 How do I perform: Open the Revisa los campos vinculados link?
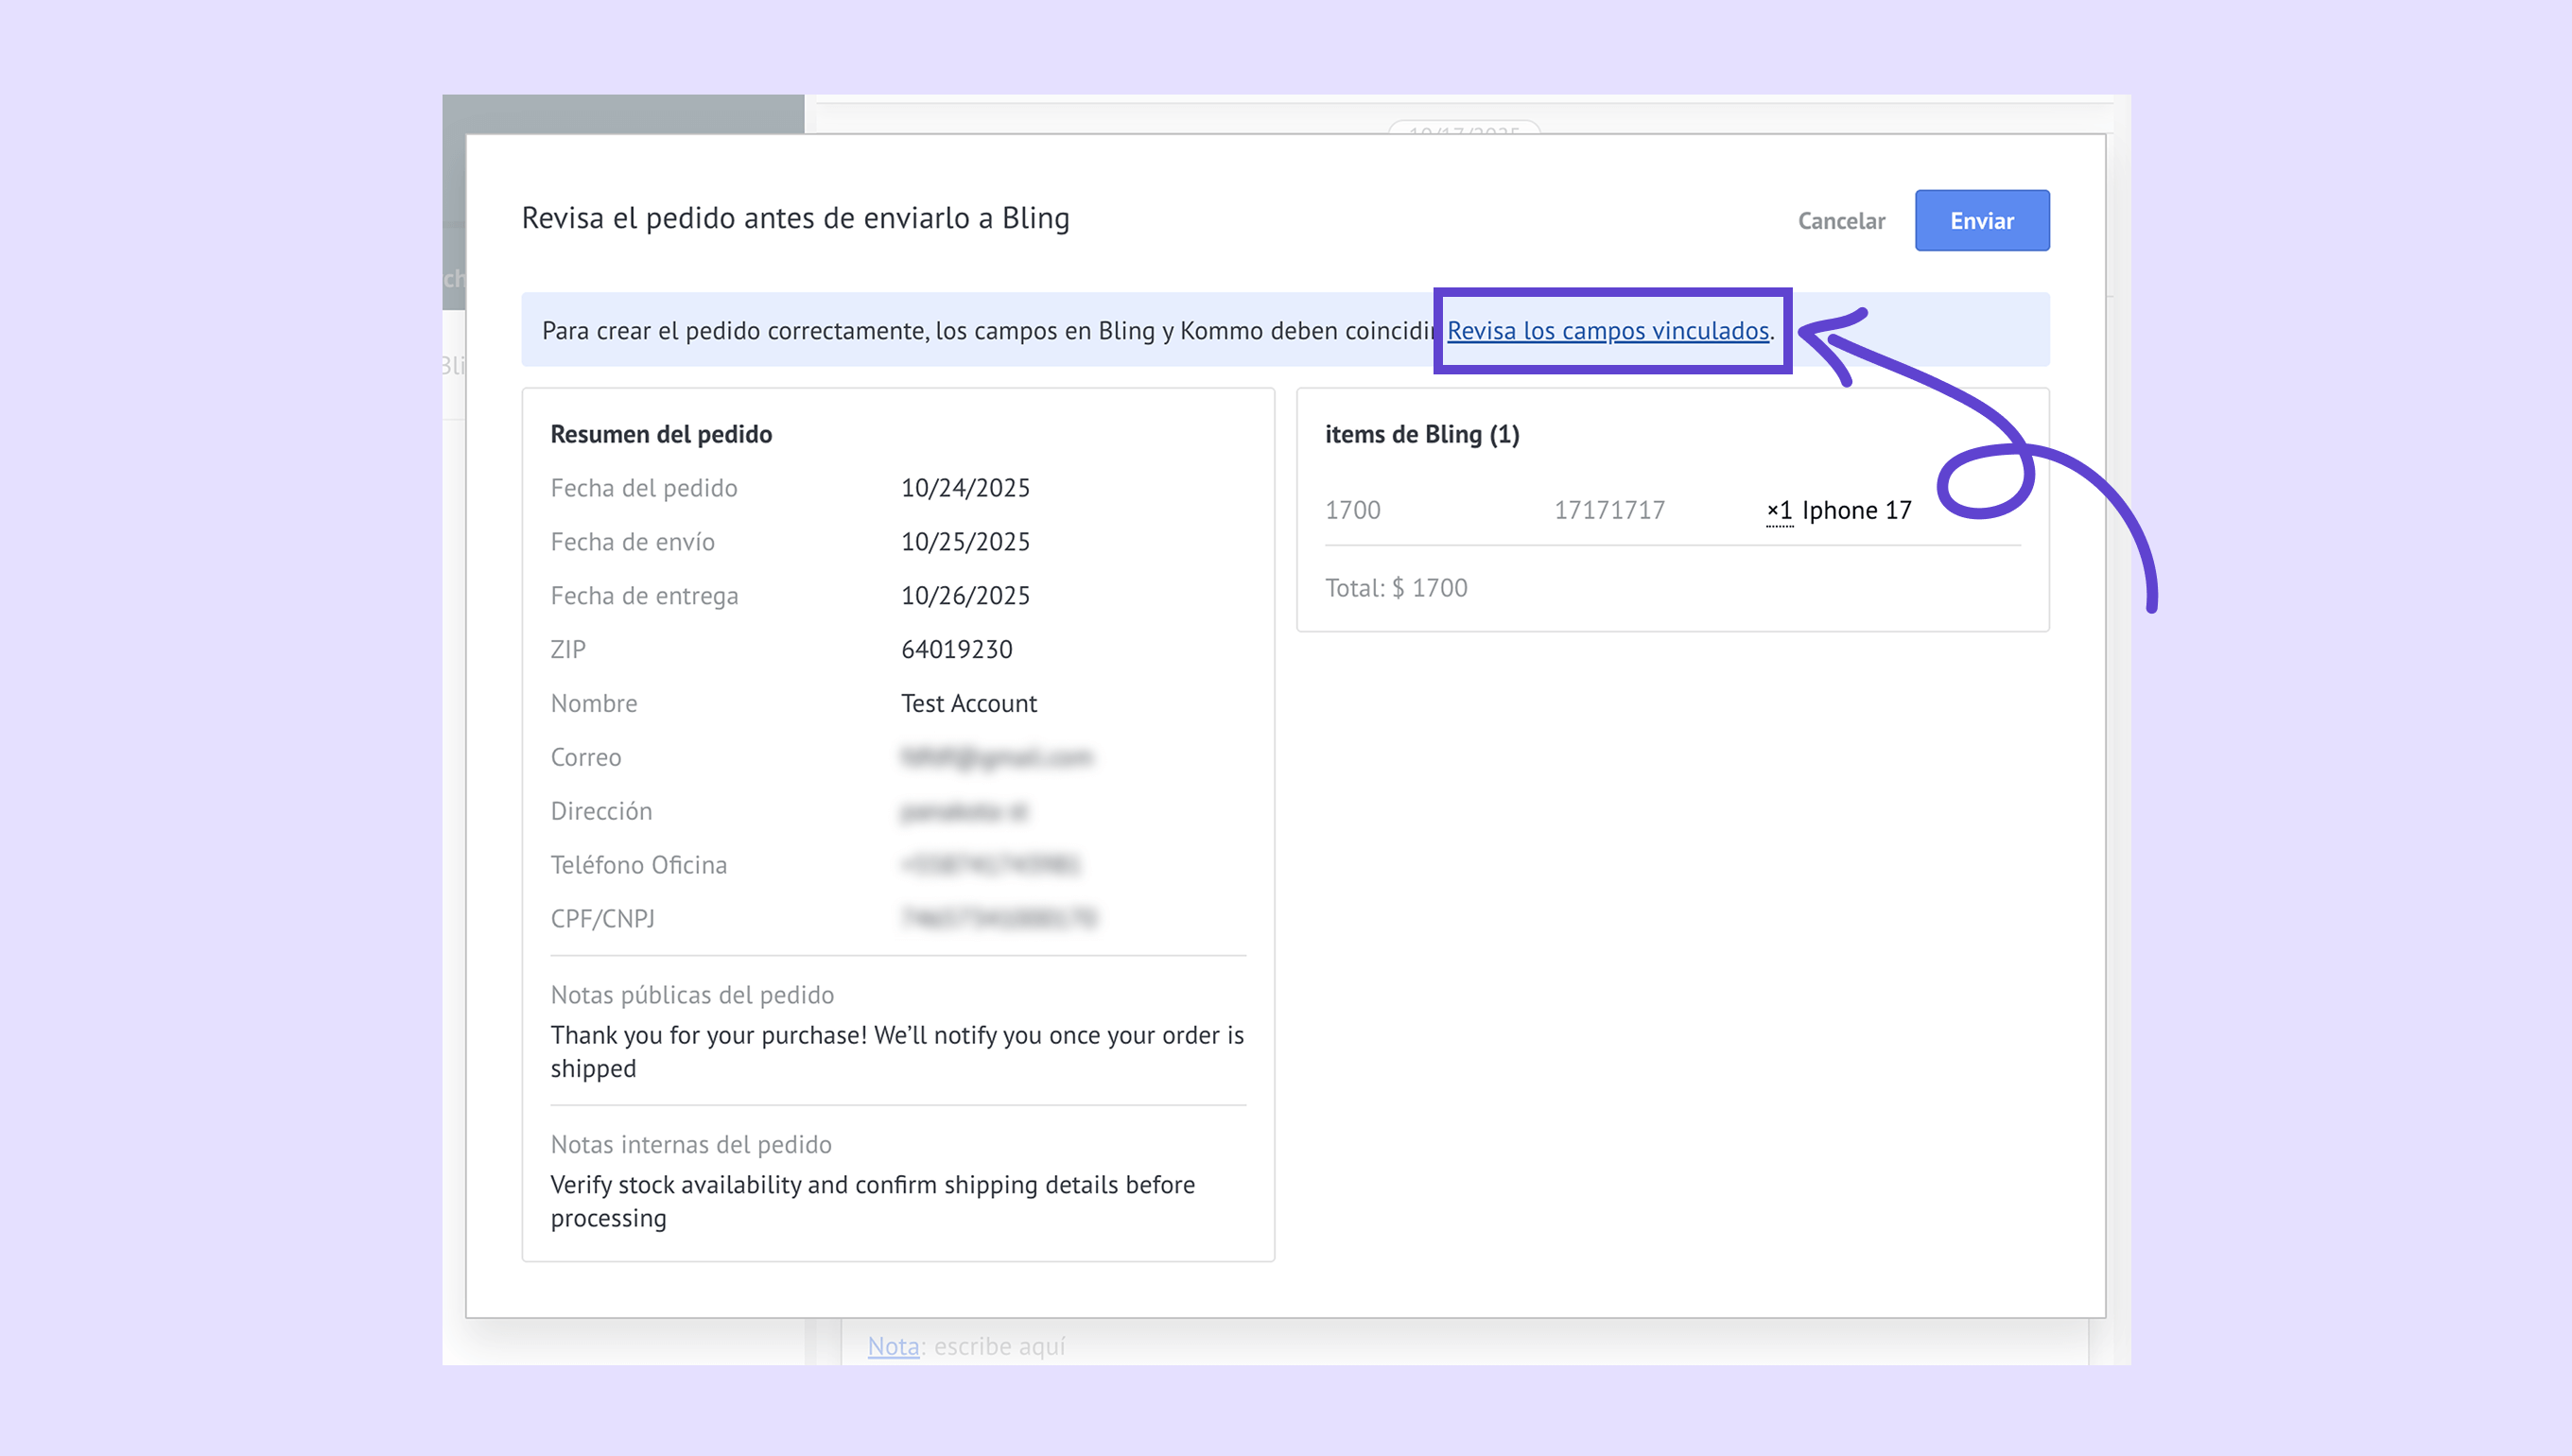[1607, 331]
